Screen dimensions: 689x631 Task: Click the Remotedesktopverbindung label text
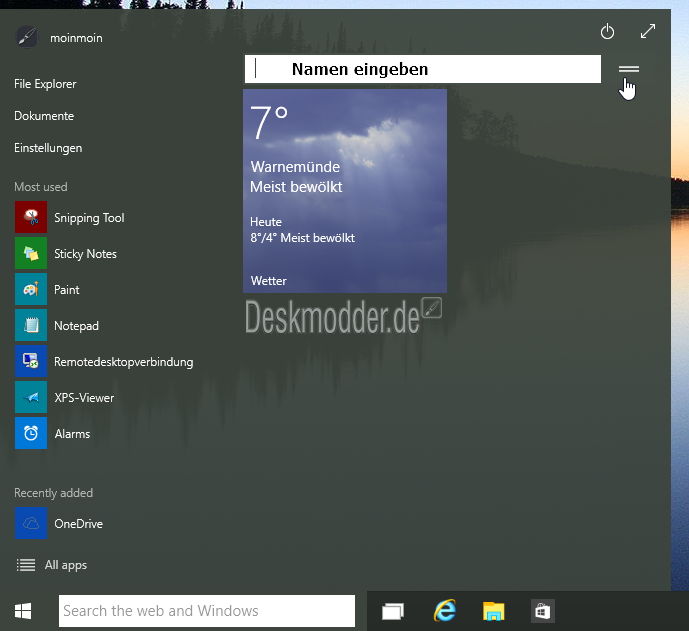pos(123,362)
